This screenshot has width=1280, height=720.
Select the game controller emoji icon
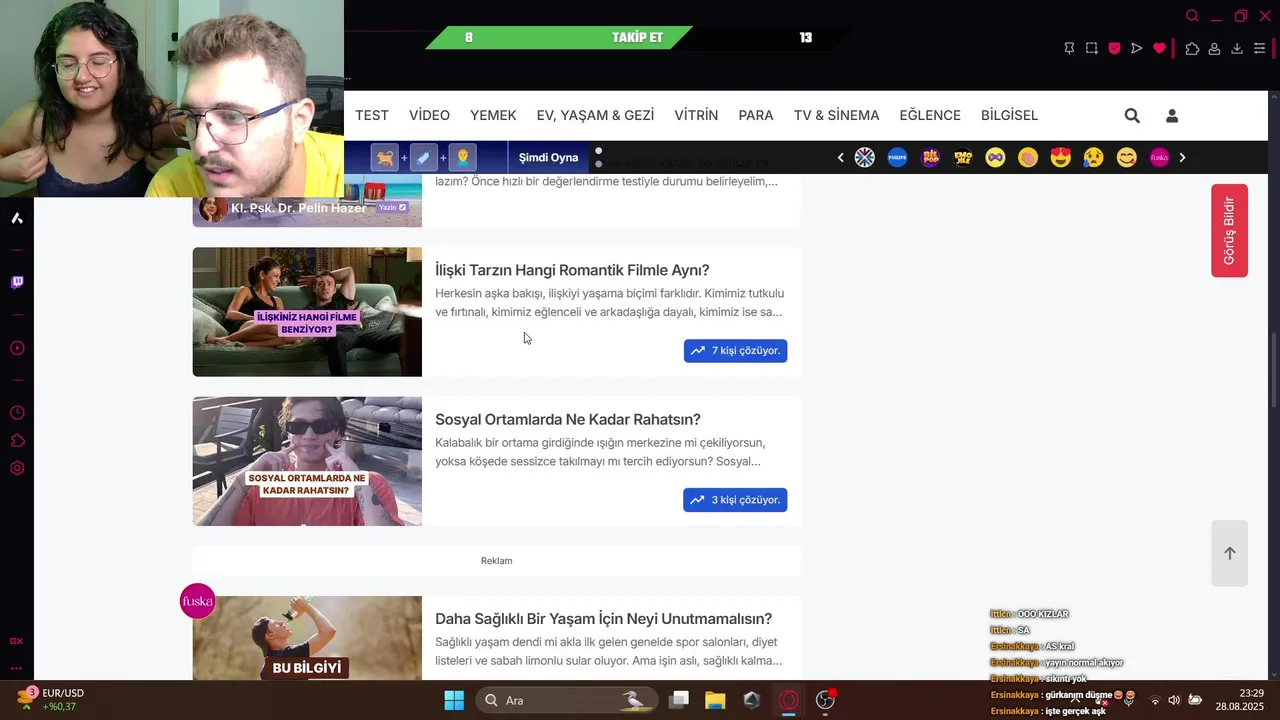995,157
